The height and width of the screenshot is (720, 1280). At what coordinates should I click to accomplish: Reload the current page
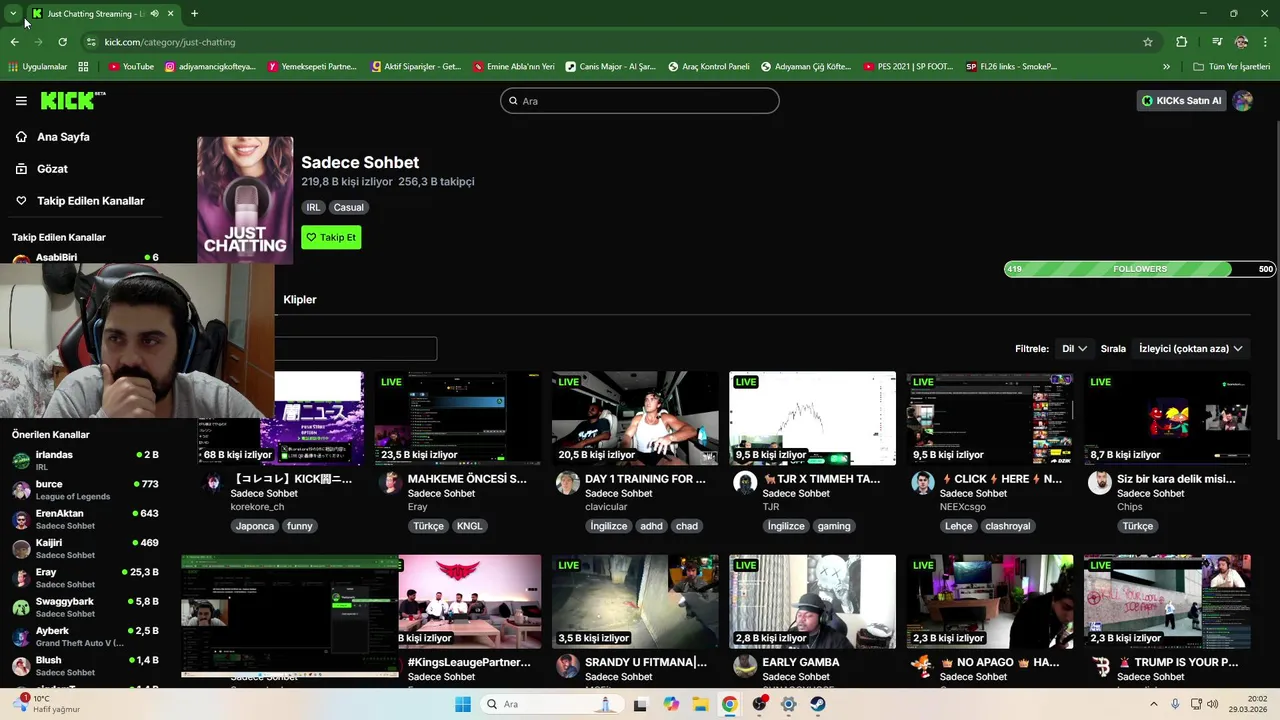[x=62, y=42]
